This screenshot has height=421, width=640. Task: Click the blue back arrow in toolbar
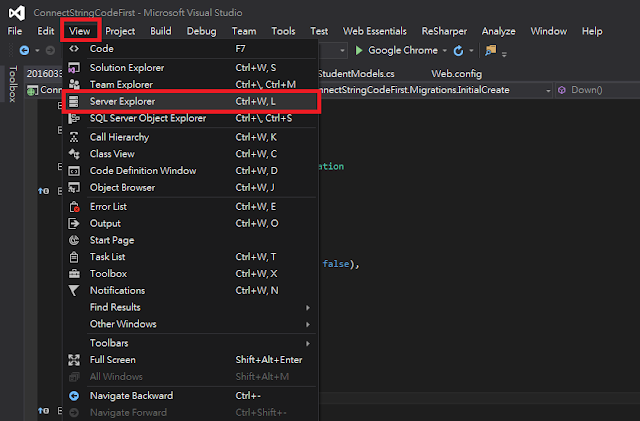24,50
